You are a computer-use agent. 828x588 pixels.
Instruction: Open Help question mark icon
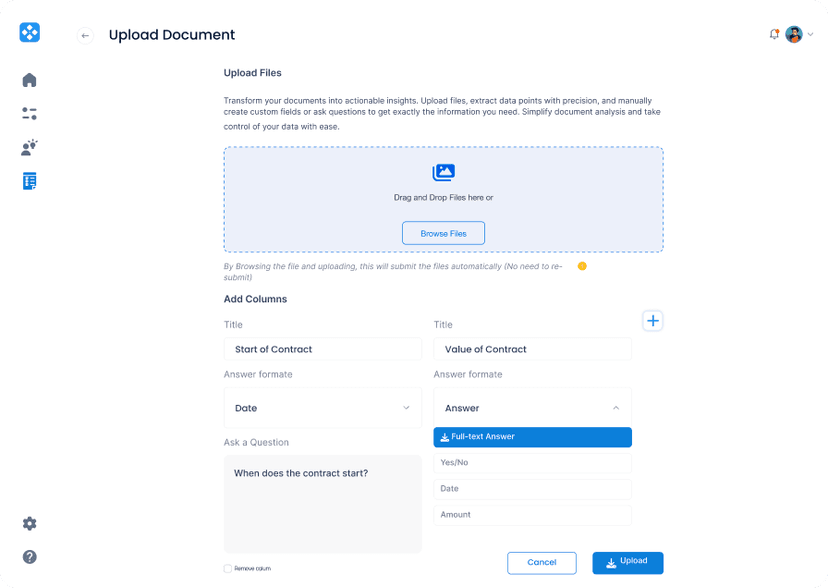(x=30, y=557)
